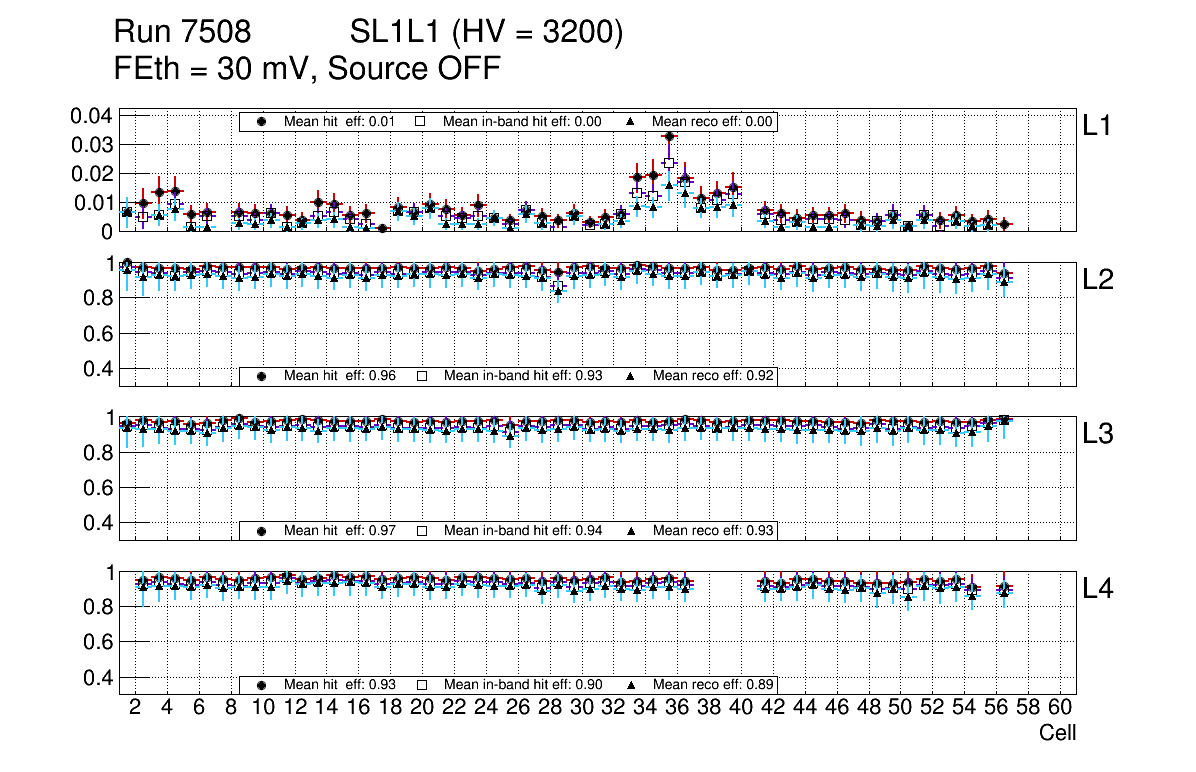The image size is (1196, 772).
Task: Click the open square marker in L1 legend
Action: click(x=421, y=121)
